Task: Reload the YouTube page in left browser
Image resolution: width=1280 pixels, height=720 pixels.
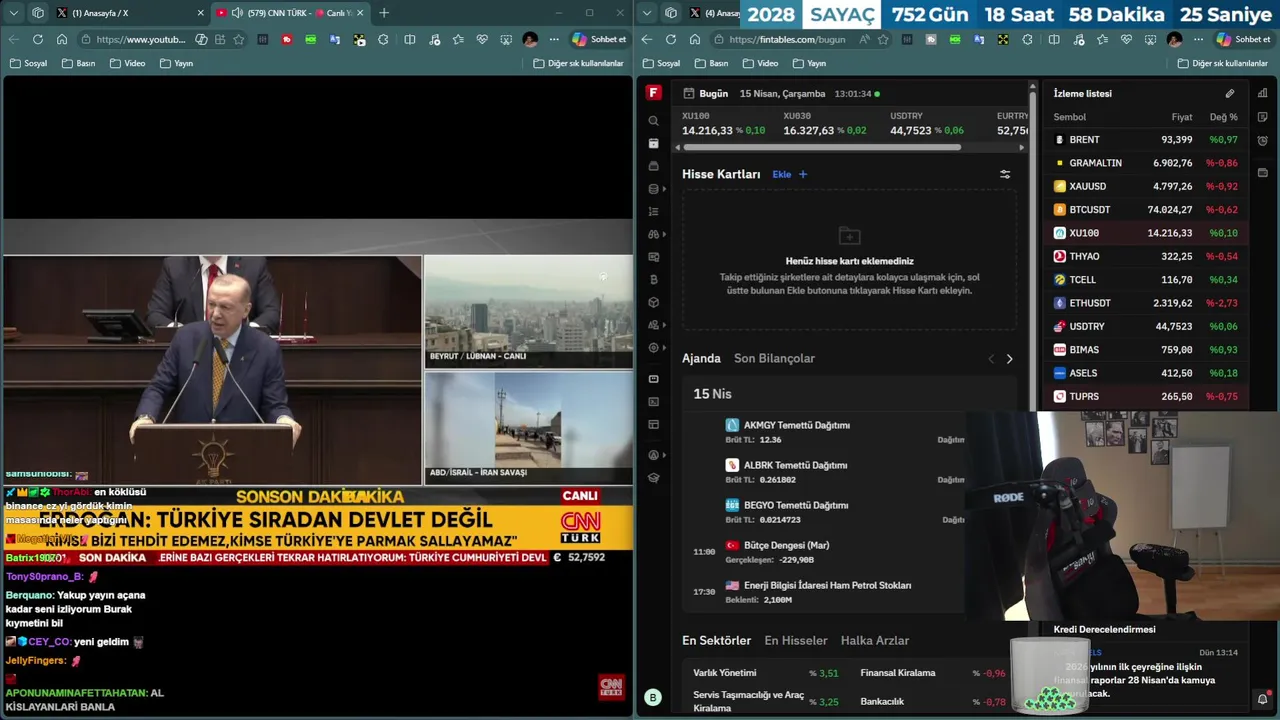Action: 38,39
